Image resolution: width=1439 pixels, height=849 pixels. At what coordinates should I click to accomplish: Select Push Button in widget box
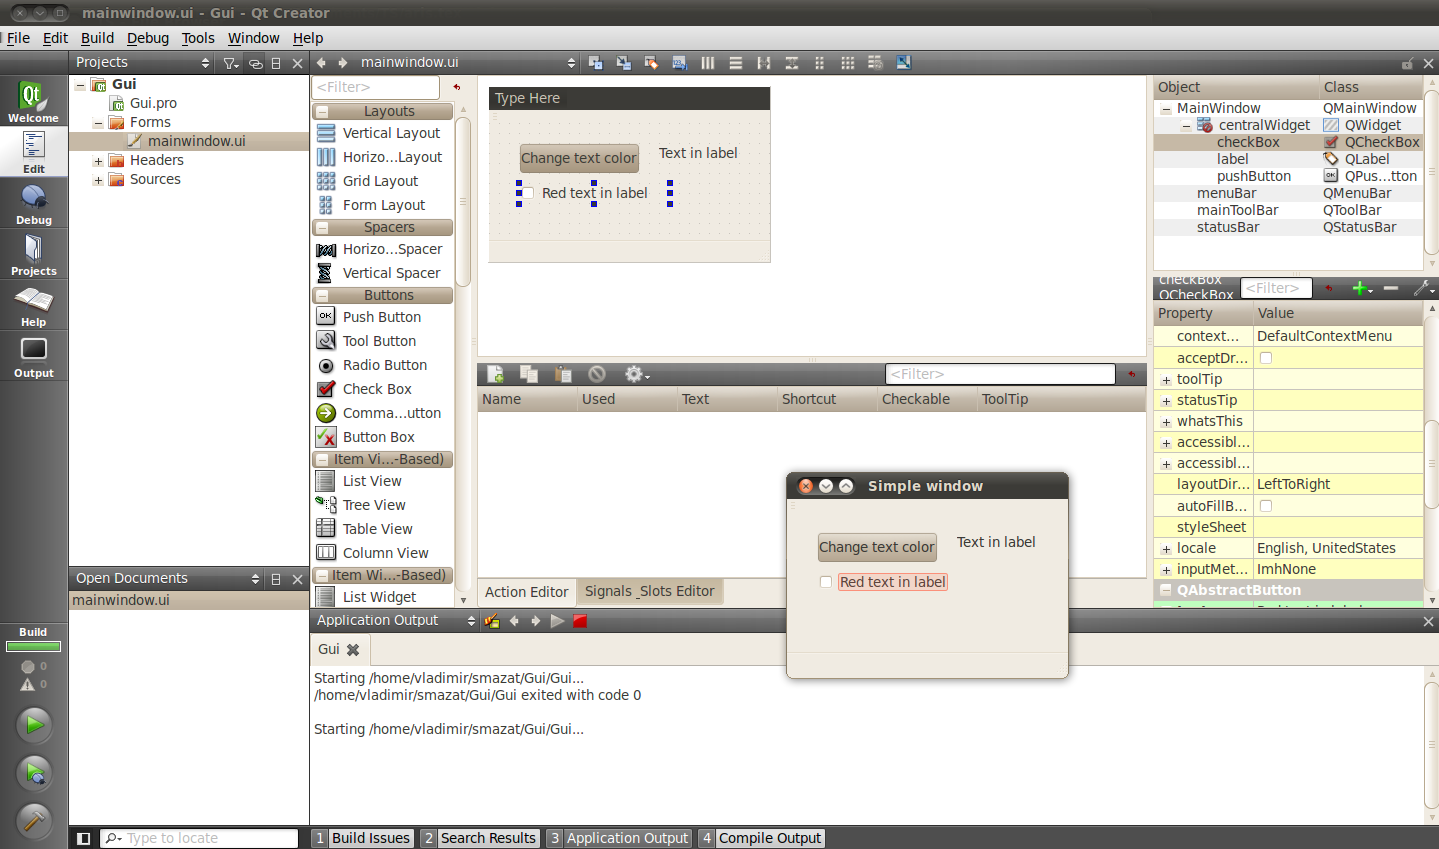pyautogui.click(x=382, y=317)
